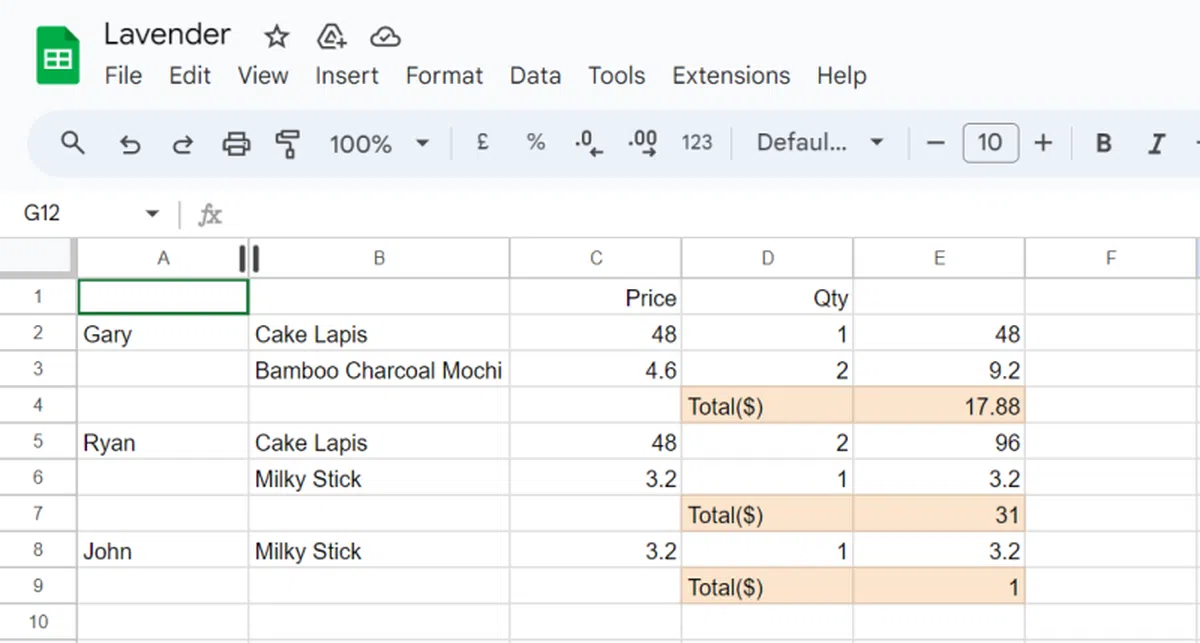
Task: Open the search the menus magnifier
Action: pyautogui.click(x=72, y=143)
